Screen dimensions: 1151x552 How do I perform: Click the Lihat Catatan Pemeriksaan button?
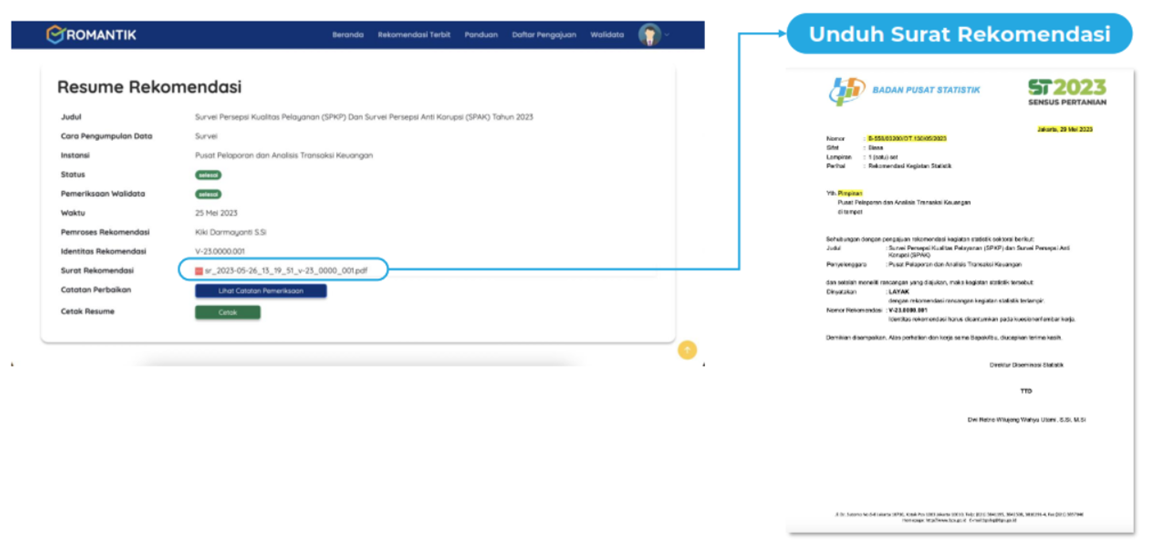click(260, 291)
